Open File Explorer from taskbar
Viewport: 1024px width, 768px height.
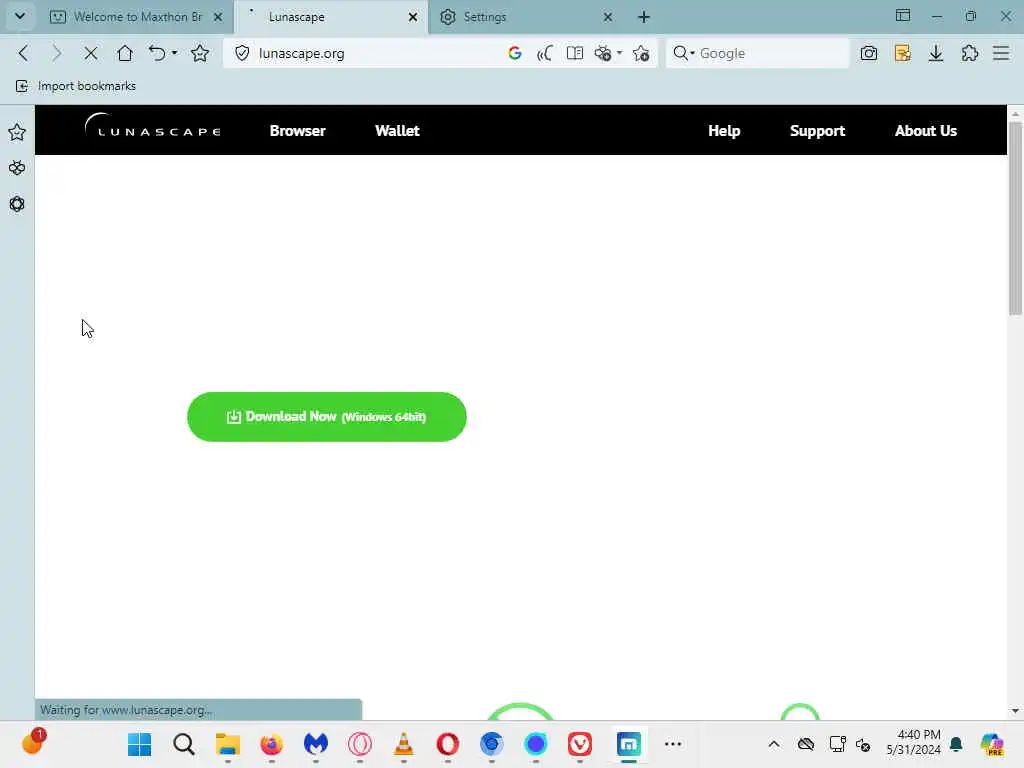228,744
